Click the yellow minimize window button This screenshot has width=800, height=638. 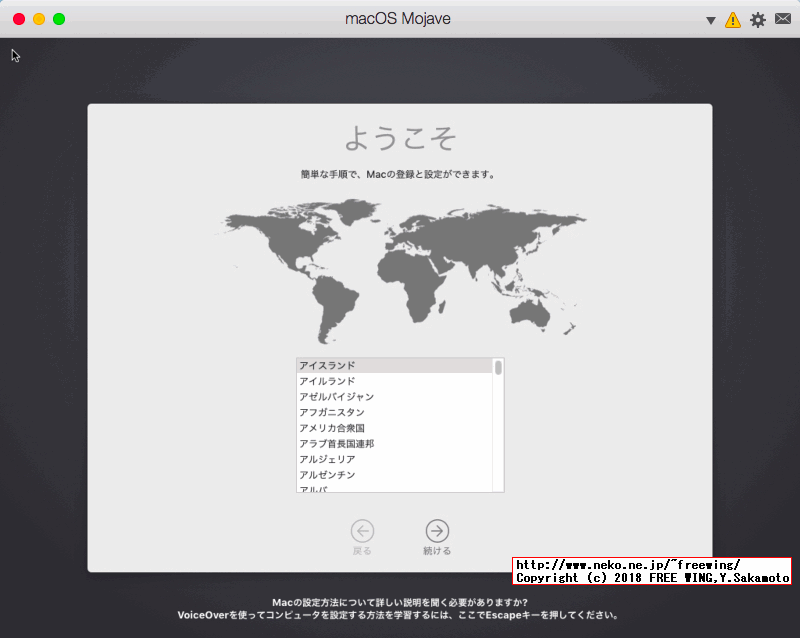point(38,18)
